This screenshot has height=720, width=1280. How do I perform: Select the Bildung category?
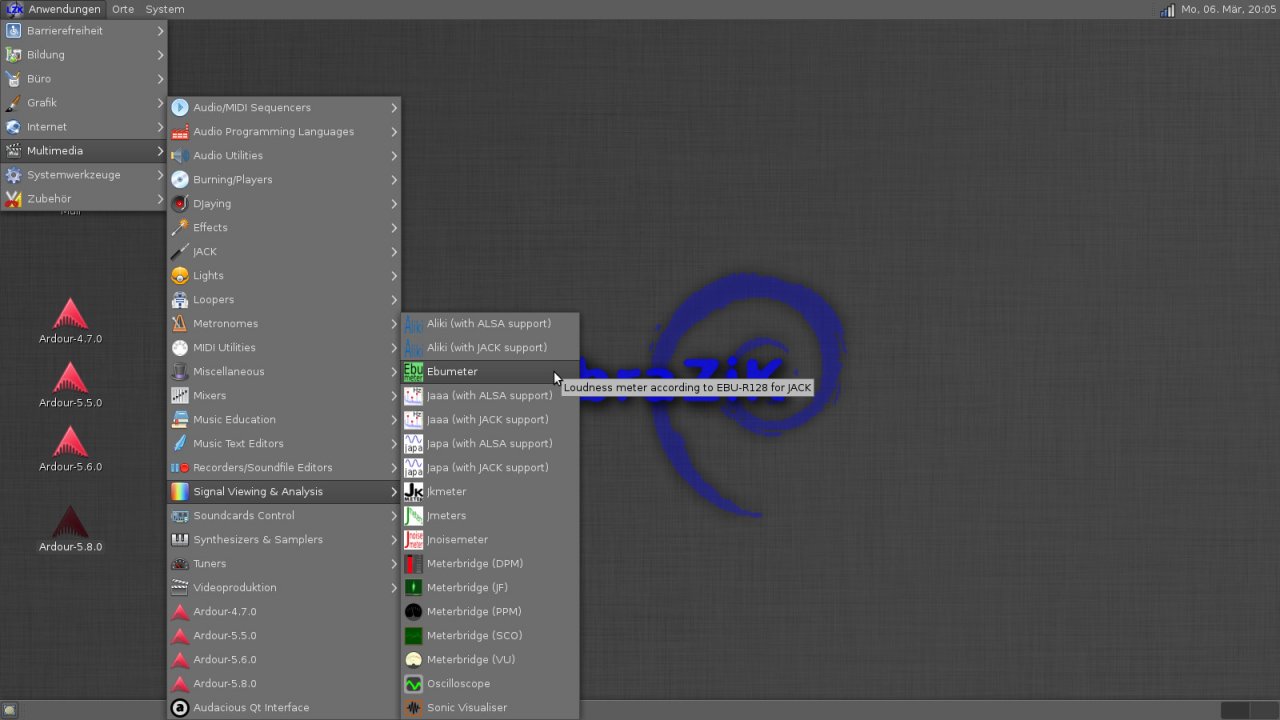(x=84, y=55)
